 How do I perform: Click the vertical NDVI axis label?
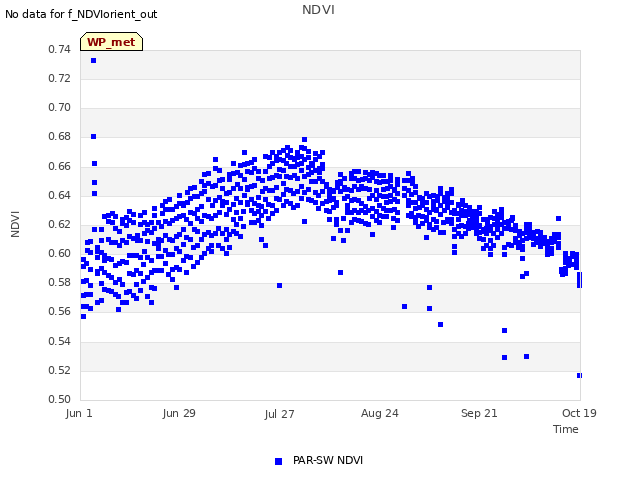click(x=15, y=224)
